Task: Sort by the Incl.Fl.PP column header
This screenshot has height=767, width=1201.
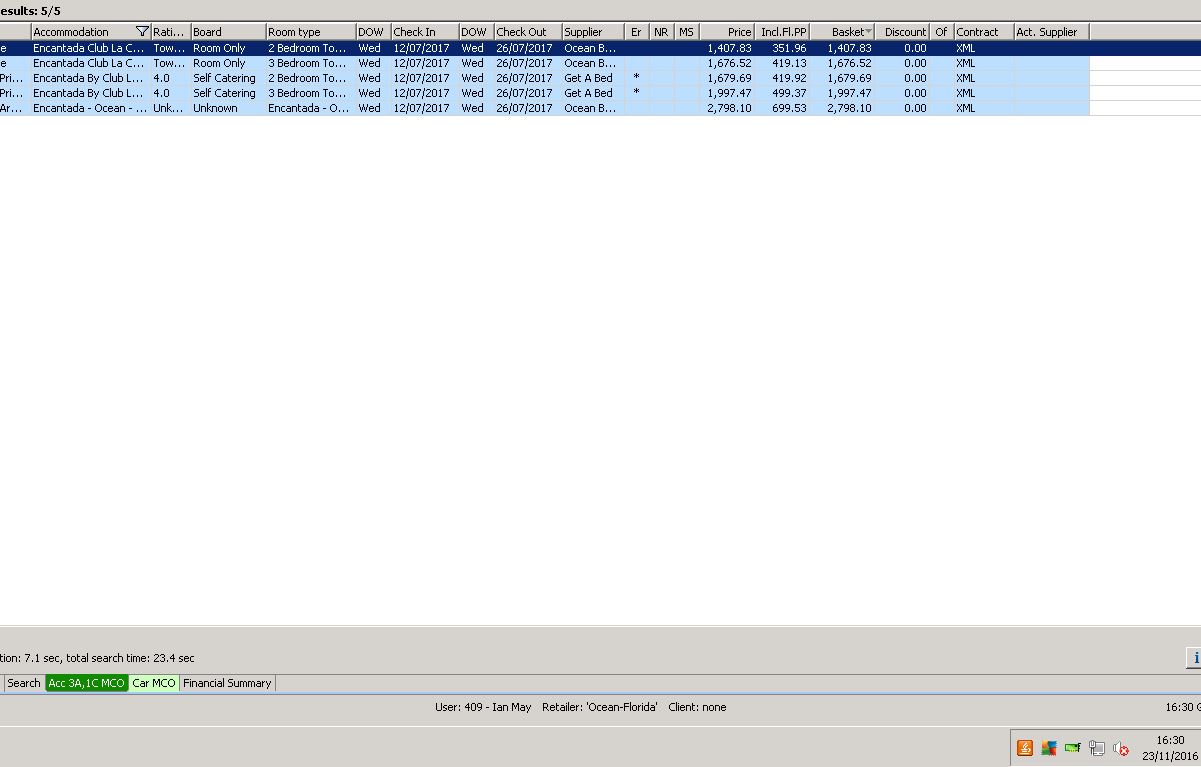Action: (x=782, y=32)
